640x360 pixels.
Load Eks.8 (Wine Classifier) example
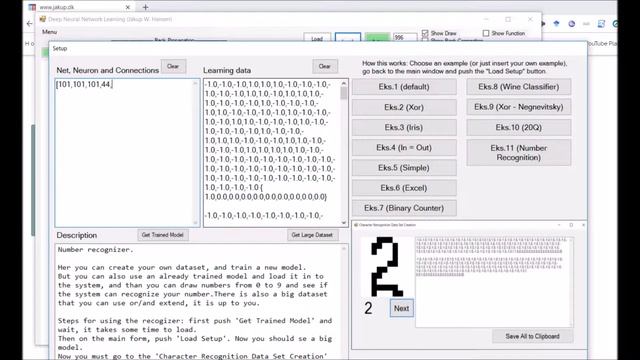coord(519,87)
